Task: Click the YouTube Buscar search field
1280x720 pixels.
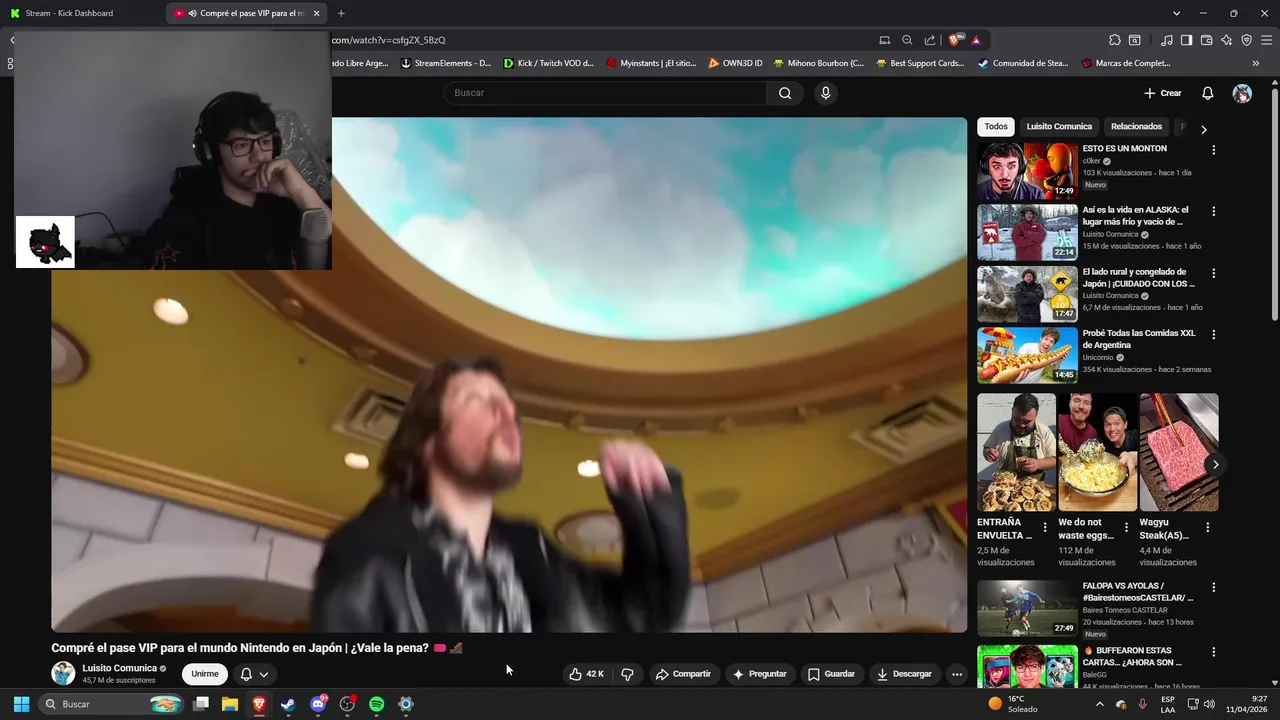Action: (x=605, y=93)
